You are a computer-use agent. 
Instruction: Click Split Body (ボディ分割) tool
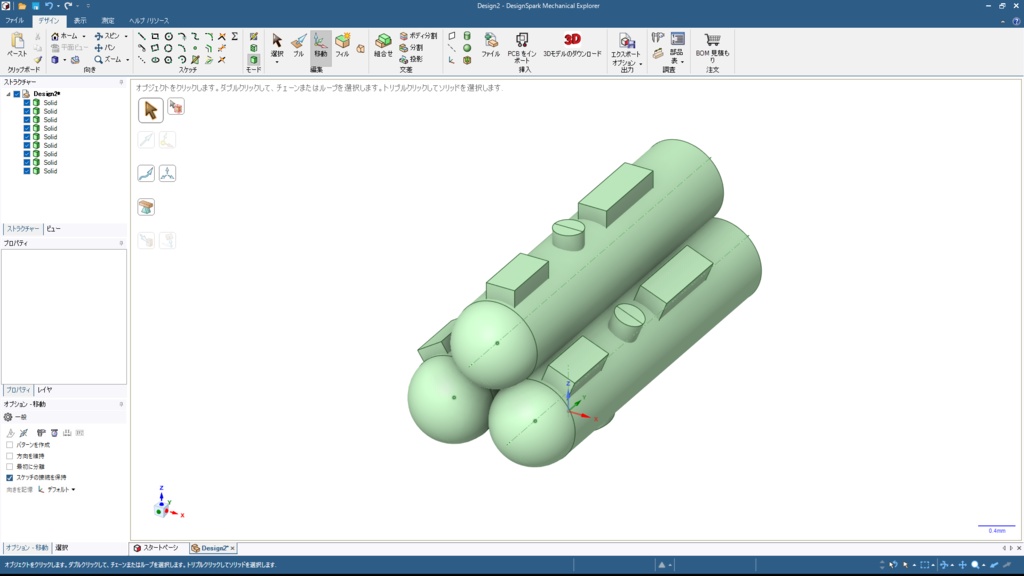pyautogui.click(x=418, y=36)
